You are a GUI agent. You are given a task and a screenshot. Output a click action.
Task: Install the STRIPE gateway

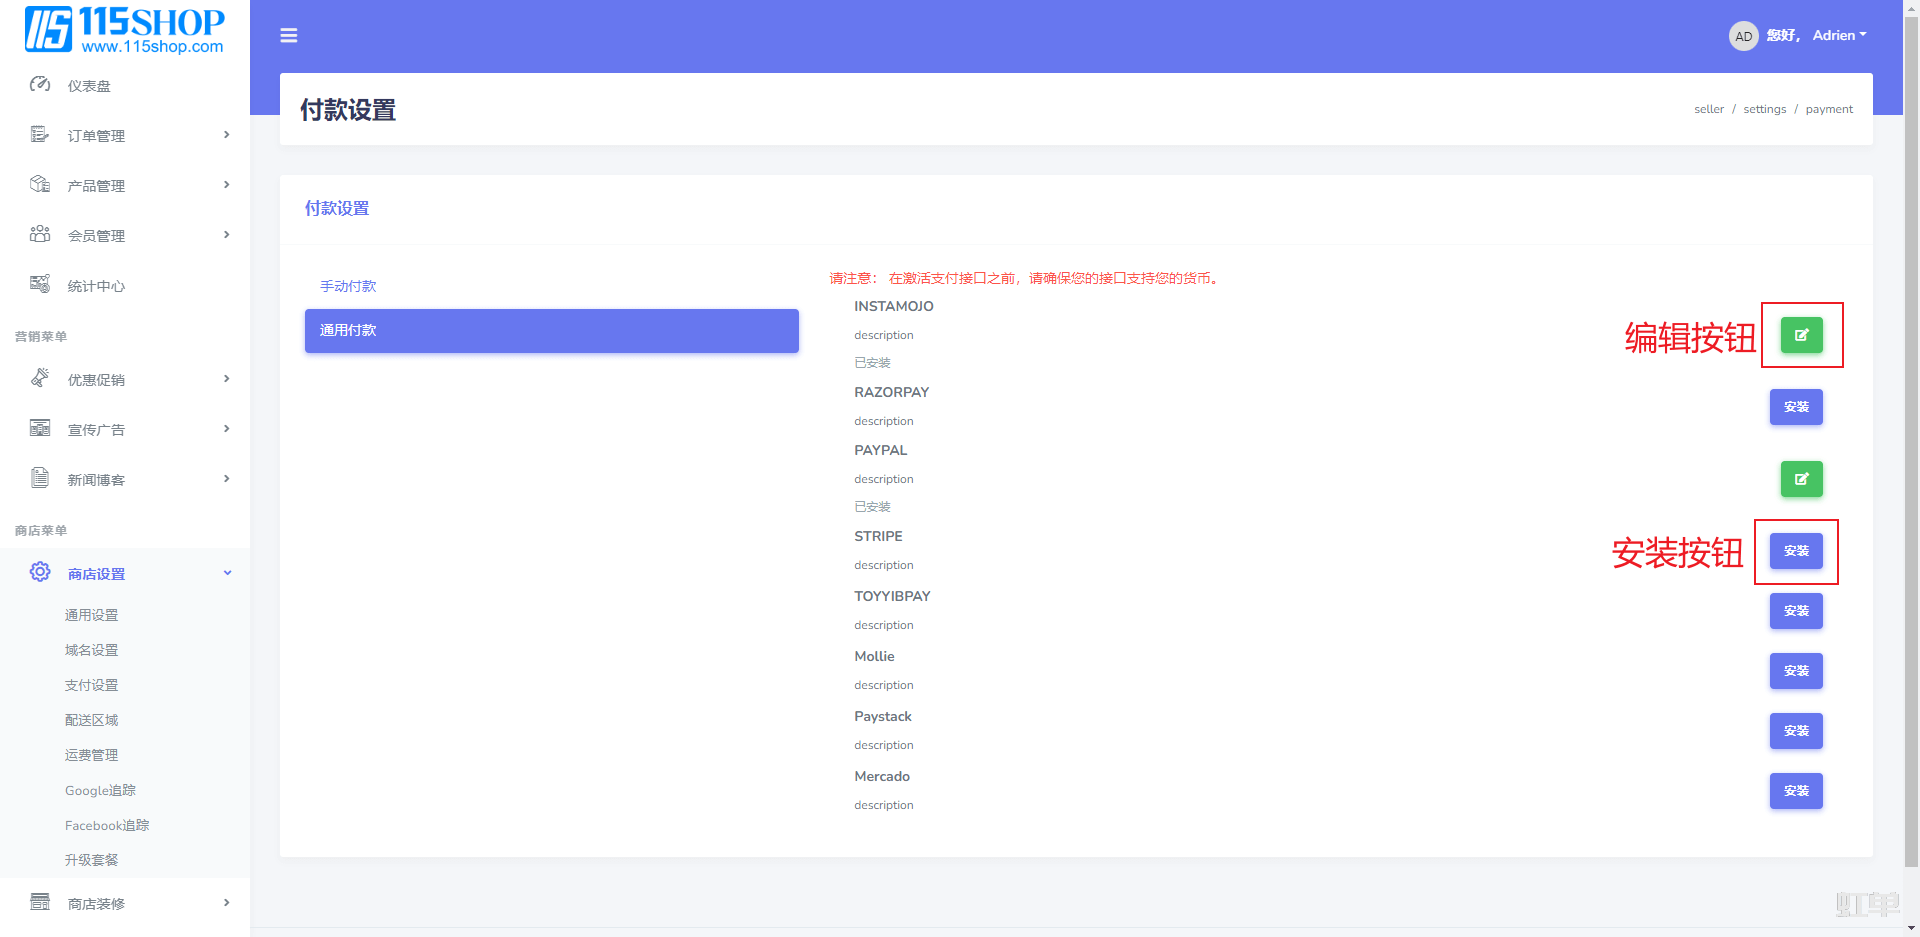click(1796, 551)
